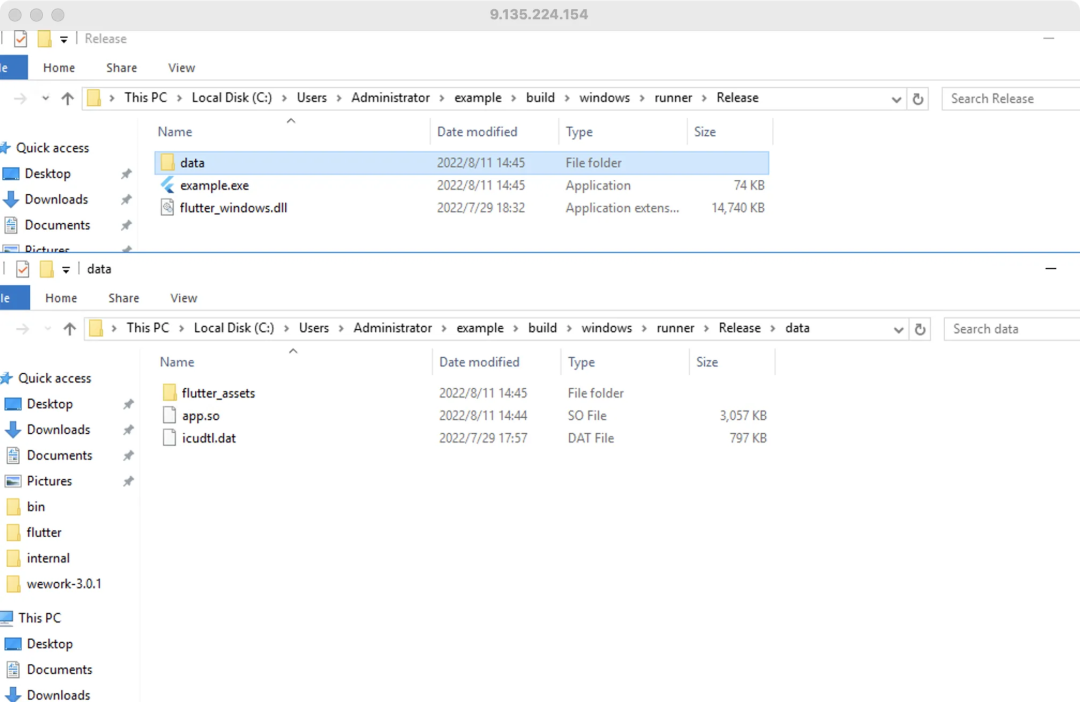The height and width of the screenshot is (702, 1080).
Task: Click New folder icon in data title bar
Action: click(x=46, y=269)
